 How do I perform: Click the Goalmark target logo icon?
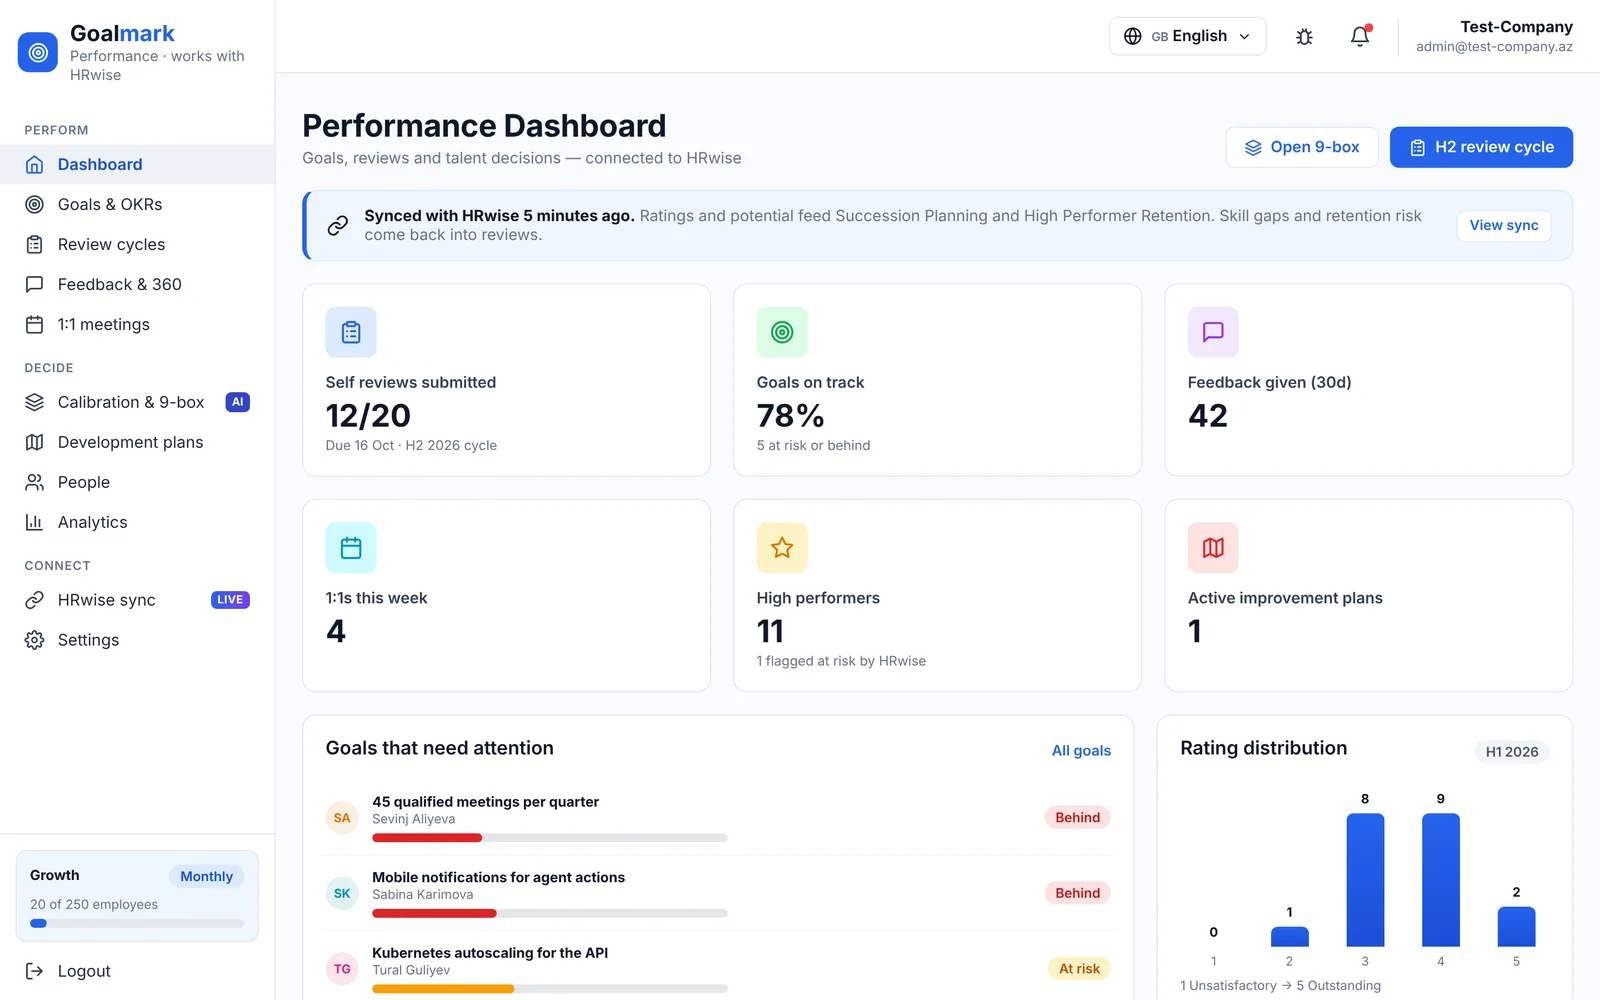coord(38,52)
